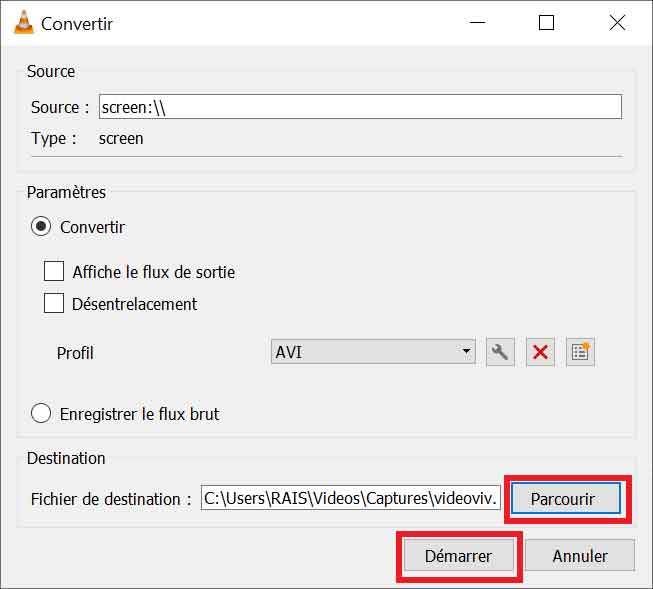Maximize the Convertir dialog window
Viewport: 653px width, 589px height.
click(546, 23)
